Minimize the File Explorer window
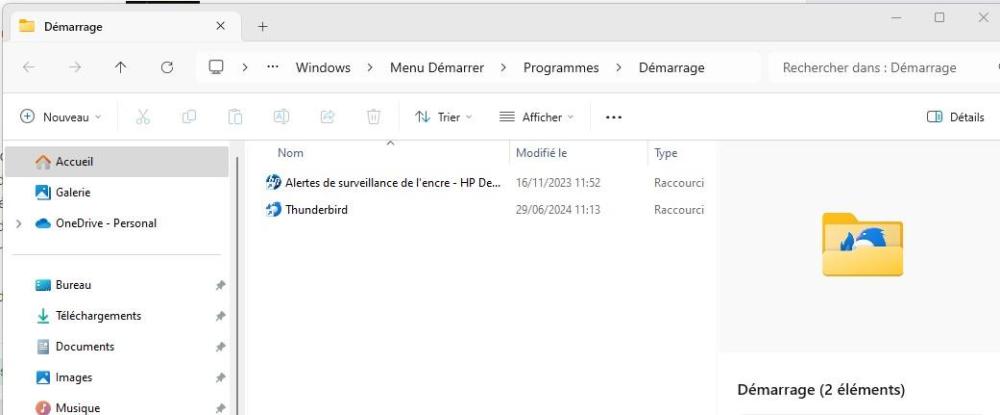The height and width of the screenshot is (415, 1000). pyautogui.click(x=897, y=18)
